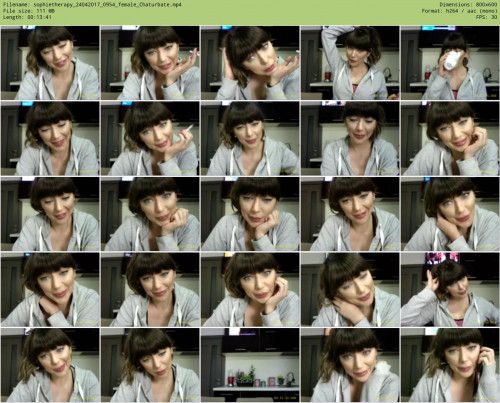Screen dimensions: 500x403
Task: Click the Format h264 / aac text
Action: 459,11
